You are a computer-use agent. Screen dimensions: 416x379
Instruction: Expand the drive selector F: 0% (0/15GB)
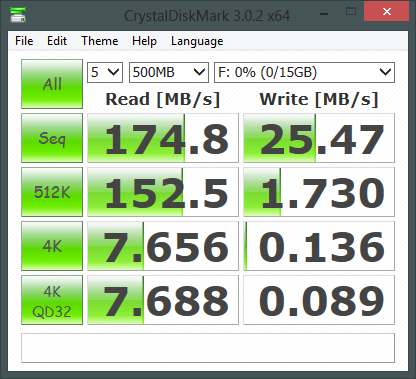(x=304, y=72)
